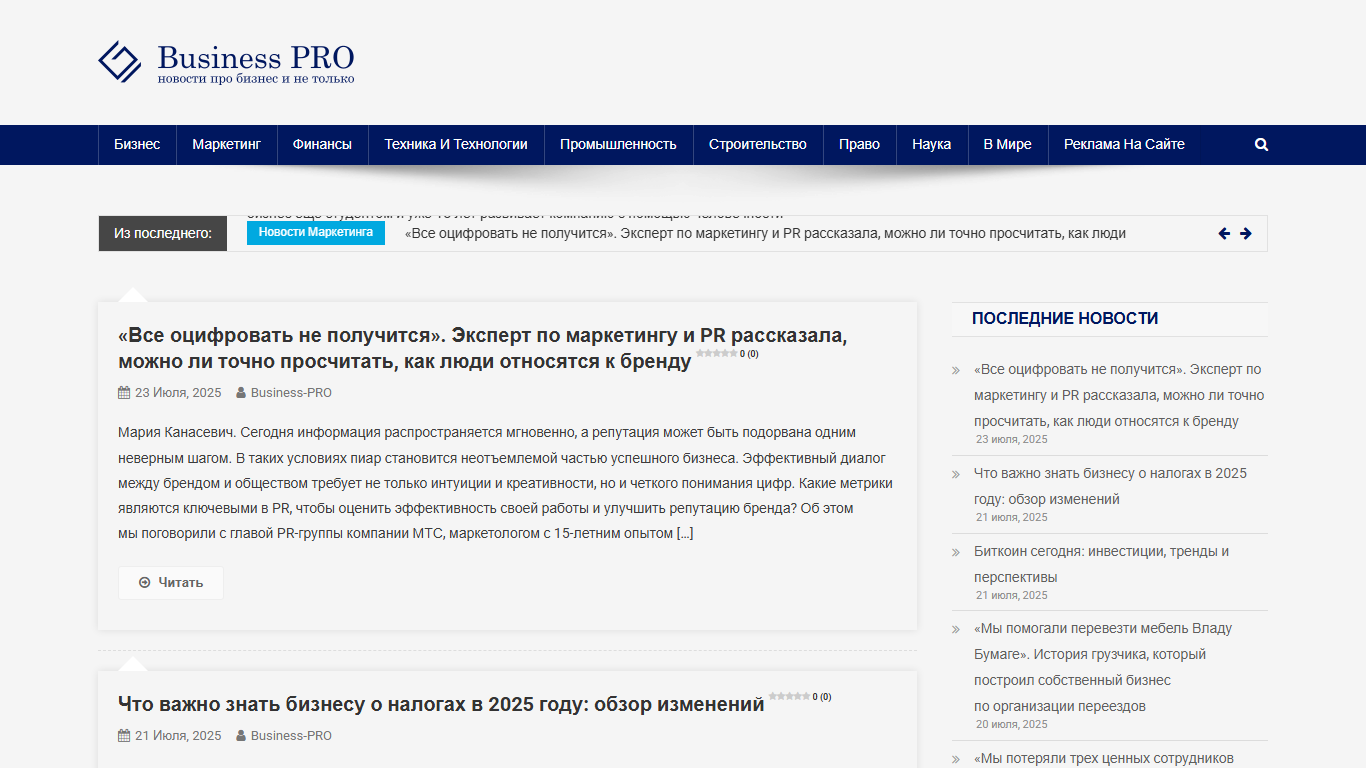This screenshot has width=1366, height=768.
Task: Open the Бизнес menu item
Action: (x=137, y=145)
